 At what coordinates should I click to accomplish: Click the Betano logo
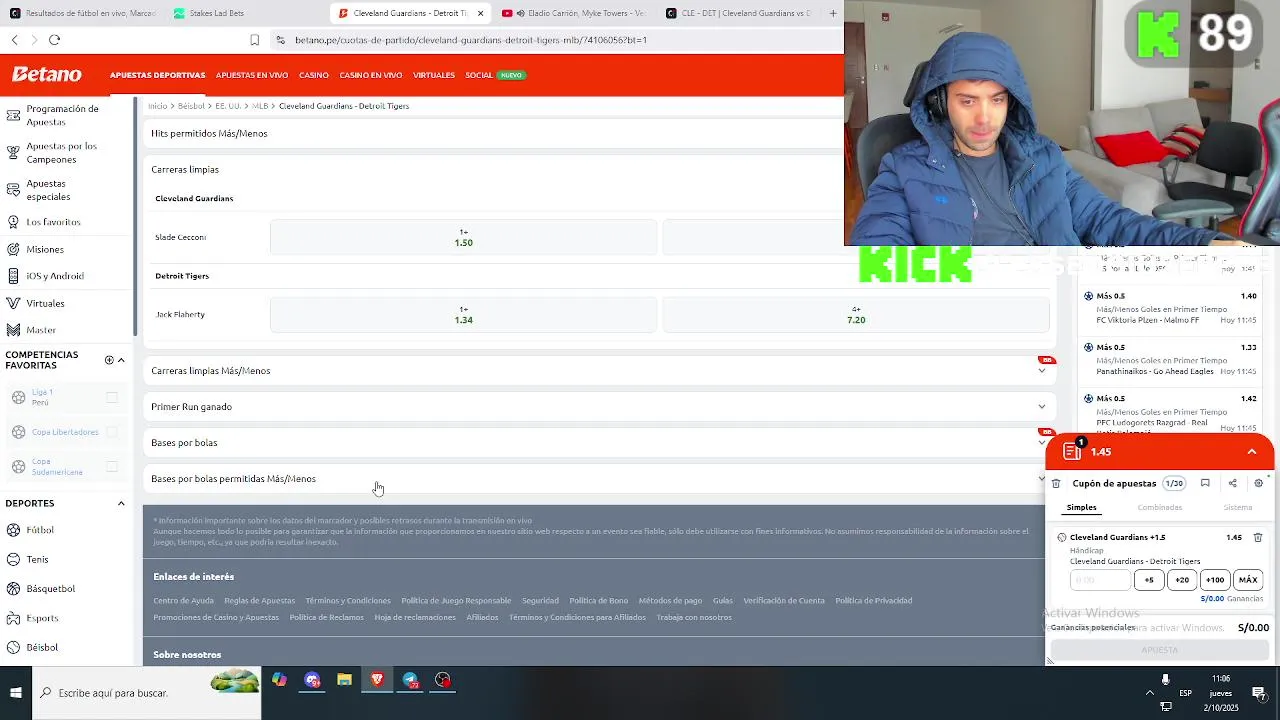[46, 75]
